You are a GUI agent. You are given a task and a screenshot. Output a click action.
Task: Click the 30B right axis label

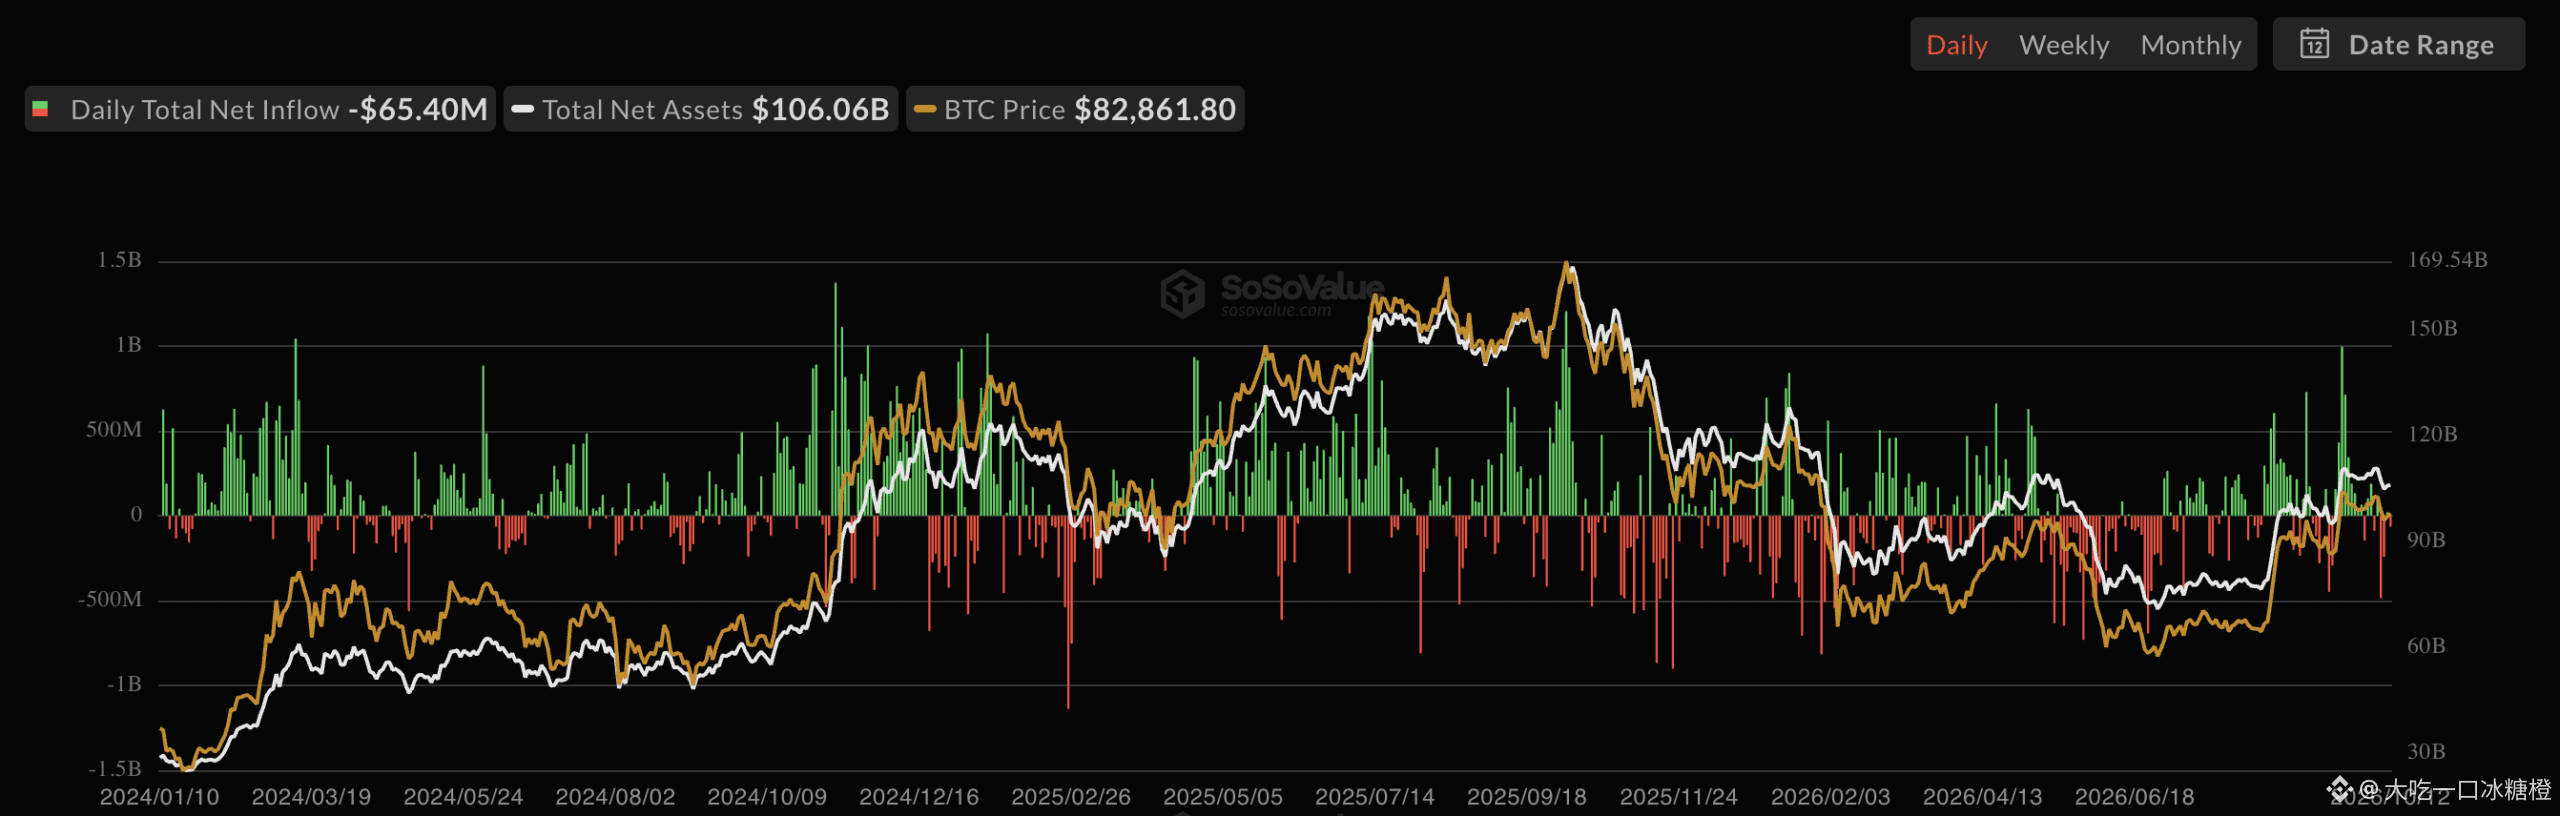point(2426,752)
